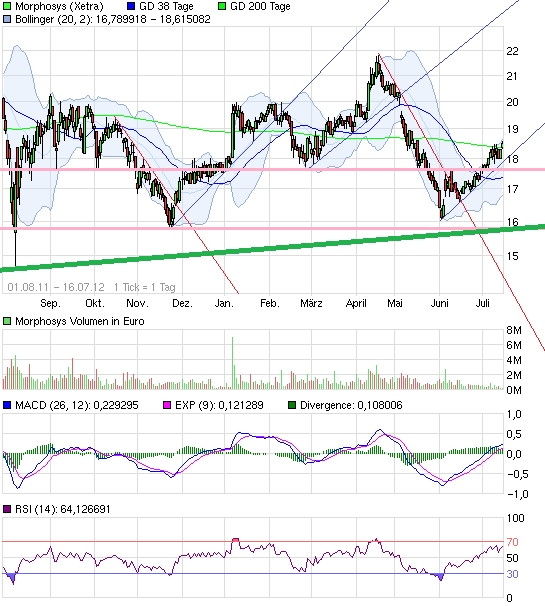Click the volume axis value 2M
Viewport: 545px width, 606px height.
click(514, 375)
